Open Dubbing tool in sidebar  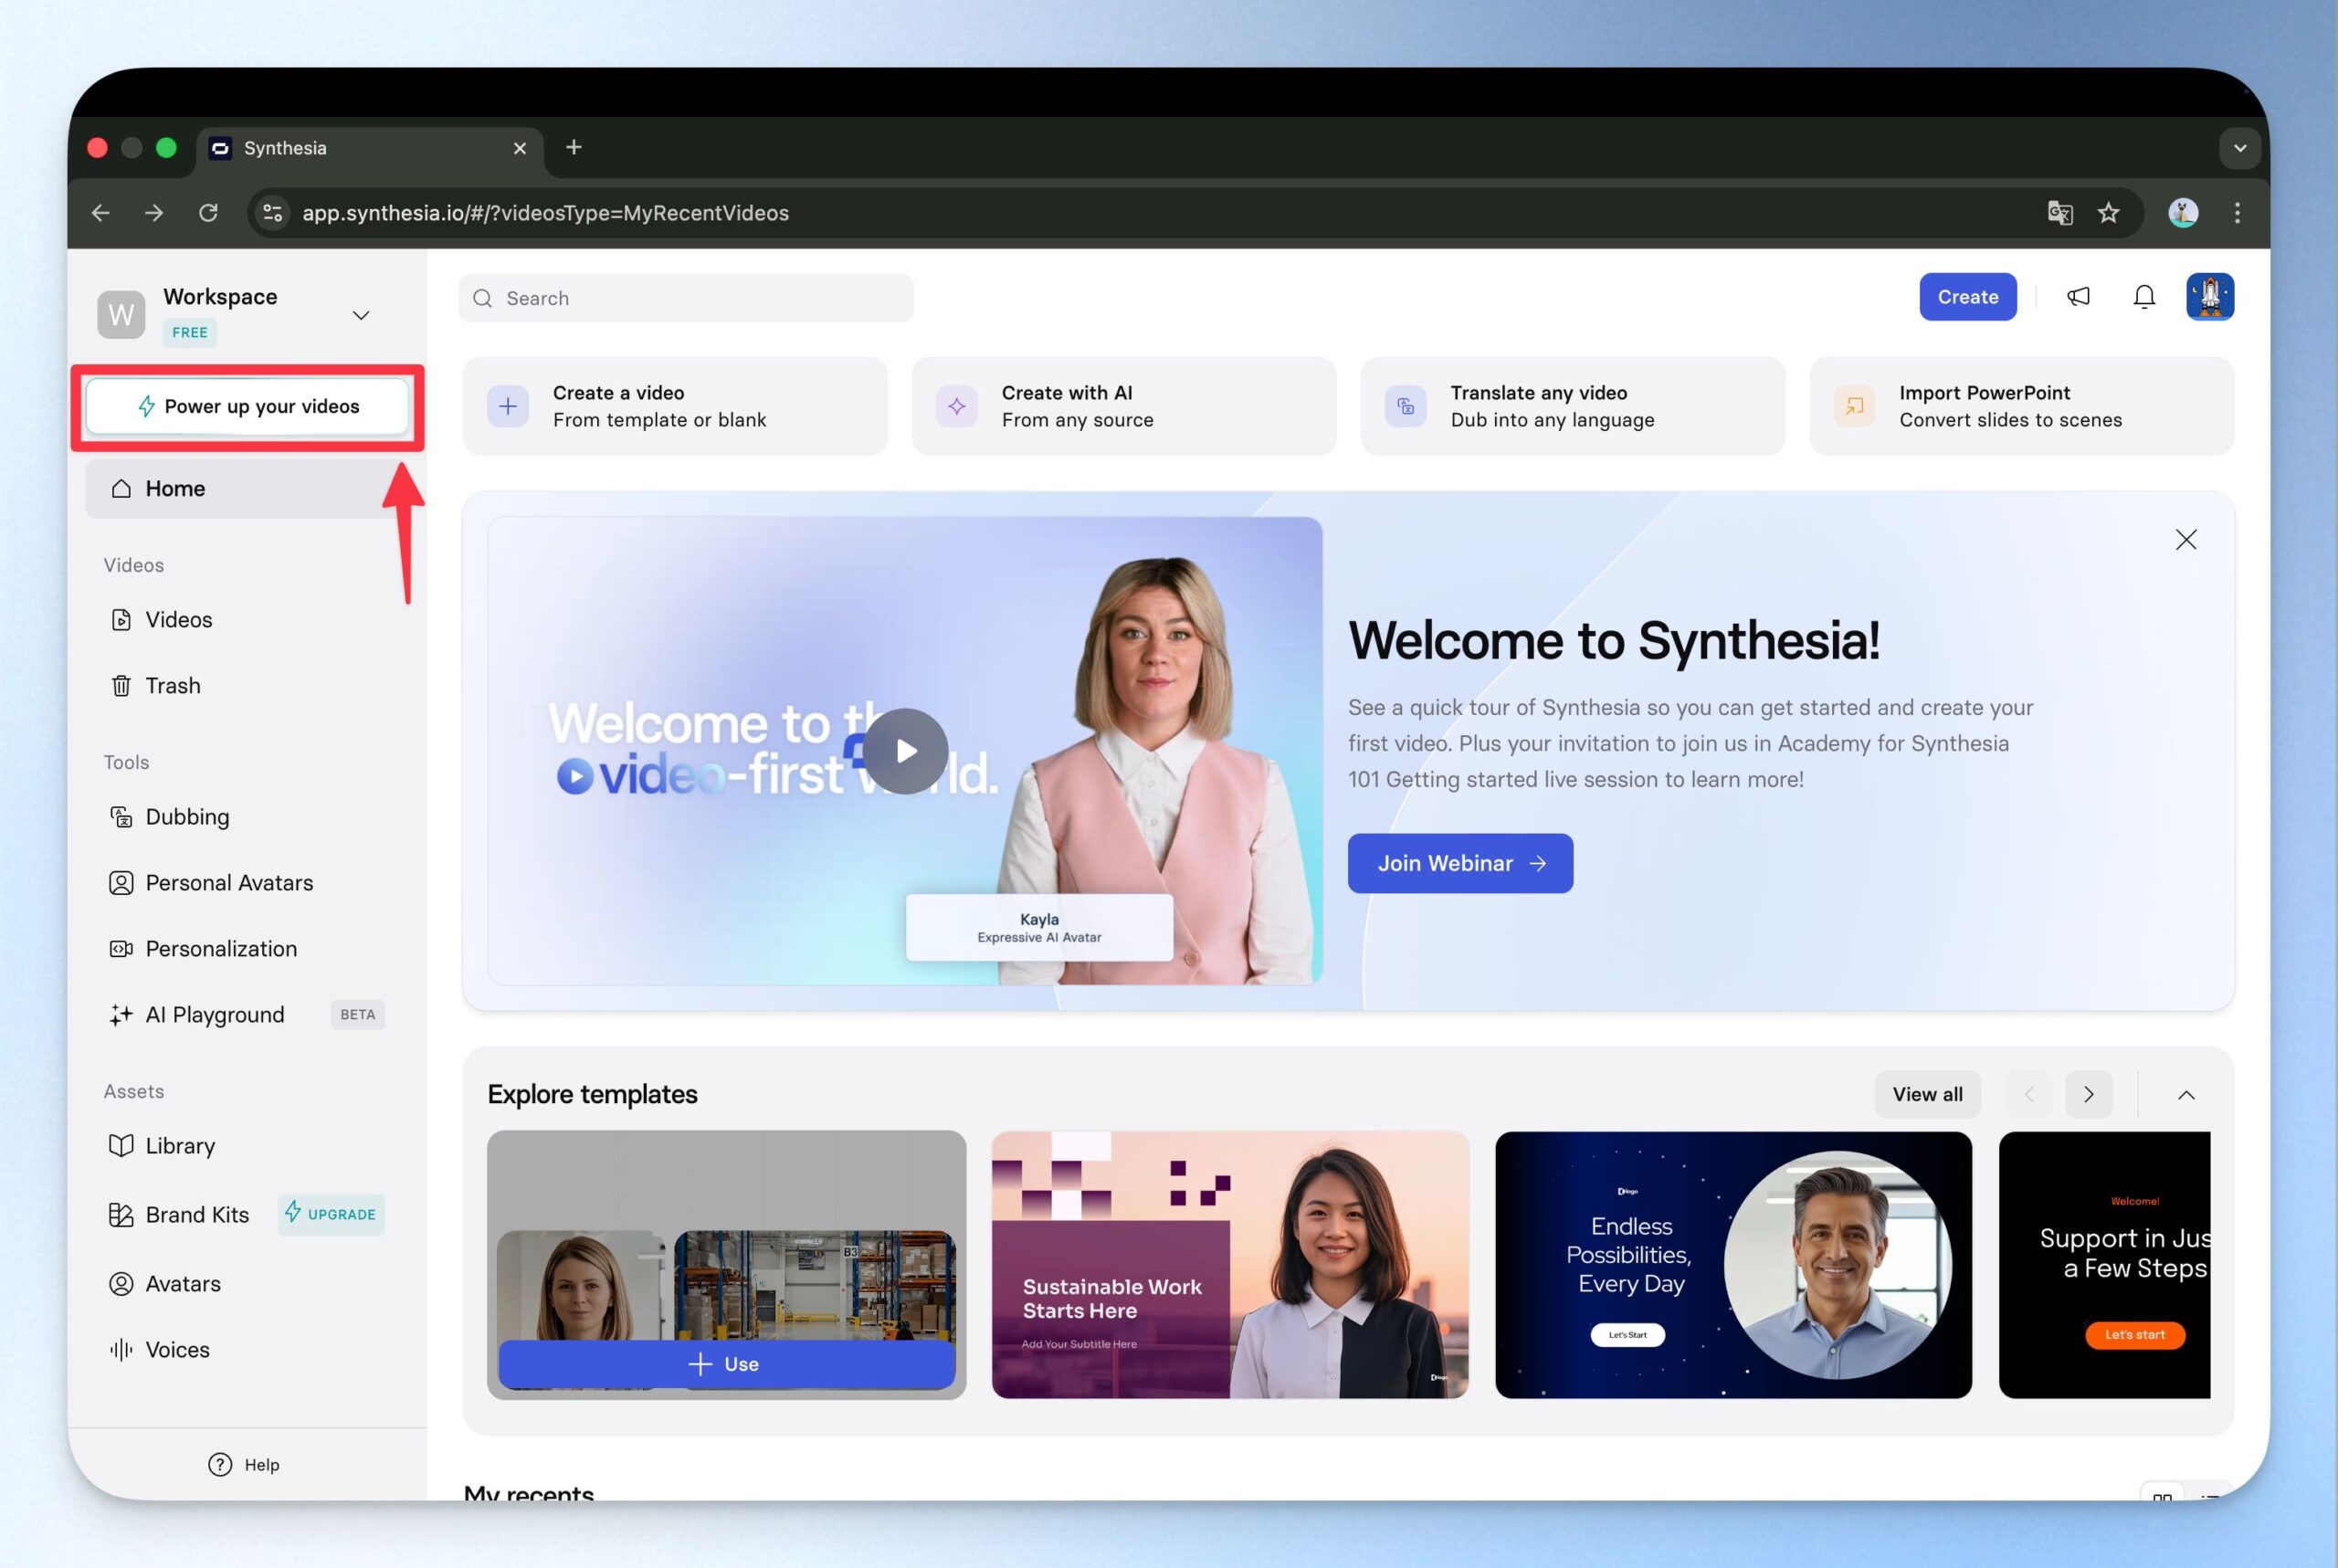point(187,817)
